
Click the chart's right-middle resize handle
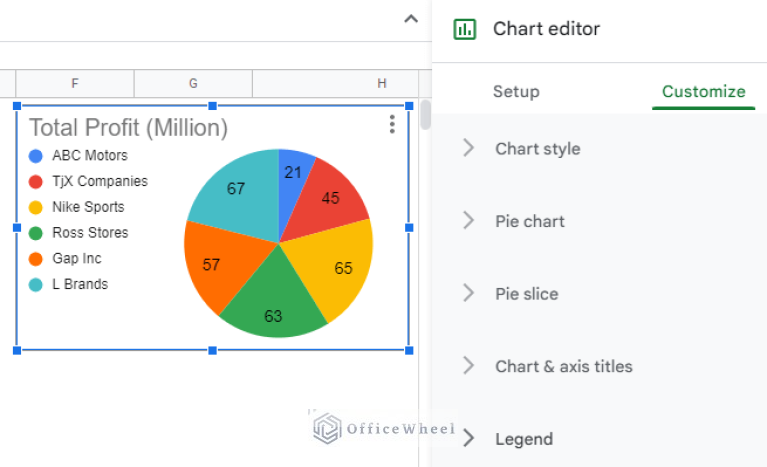(x=409, y=228)
